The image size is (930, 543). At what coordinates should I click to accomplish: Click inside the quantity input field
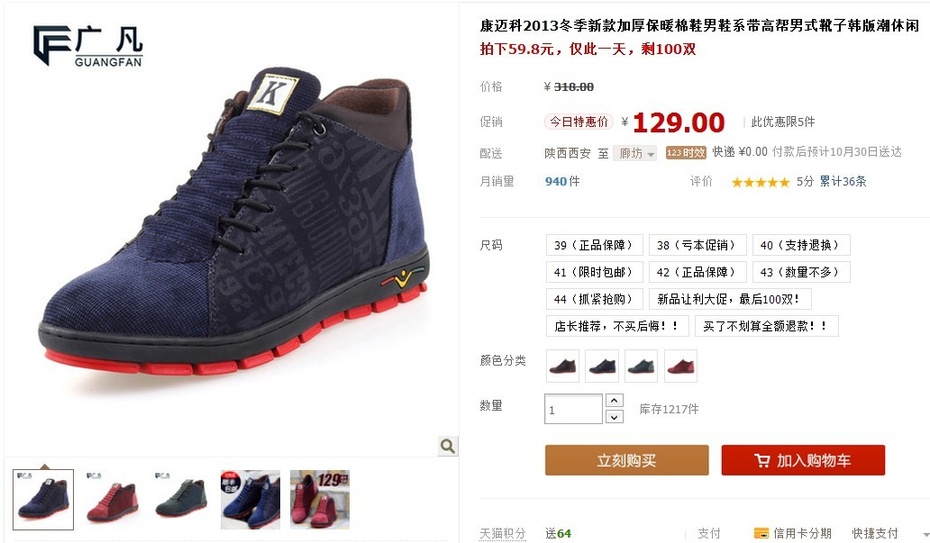point(574,409)
